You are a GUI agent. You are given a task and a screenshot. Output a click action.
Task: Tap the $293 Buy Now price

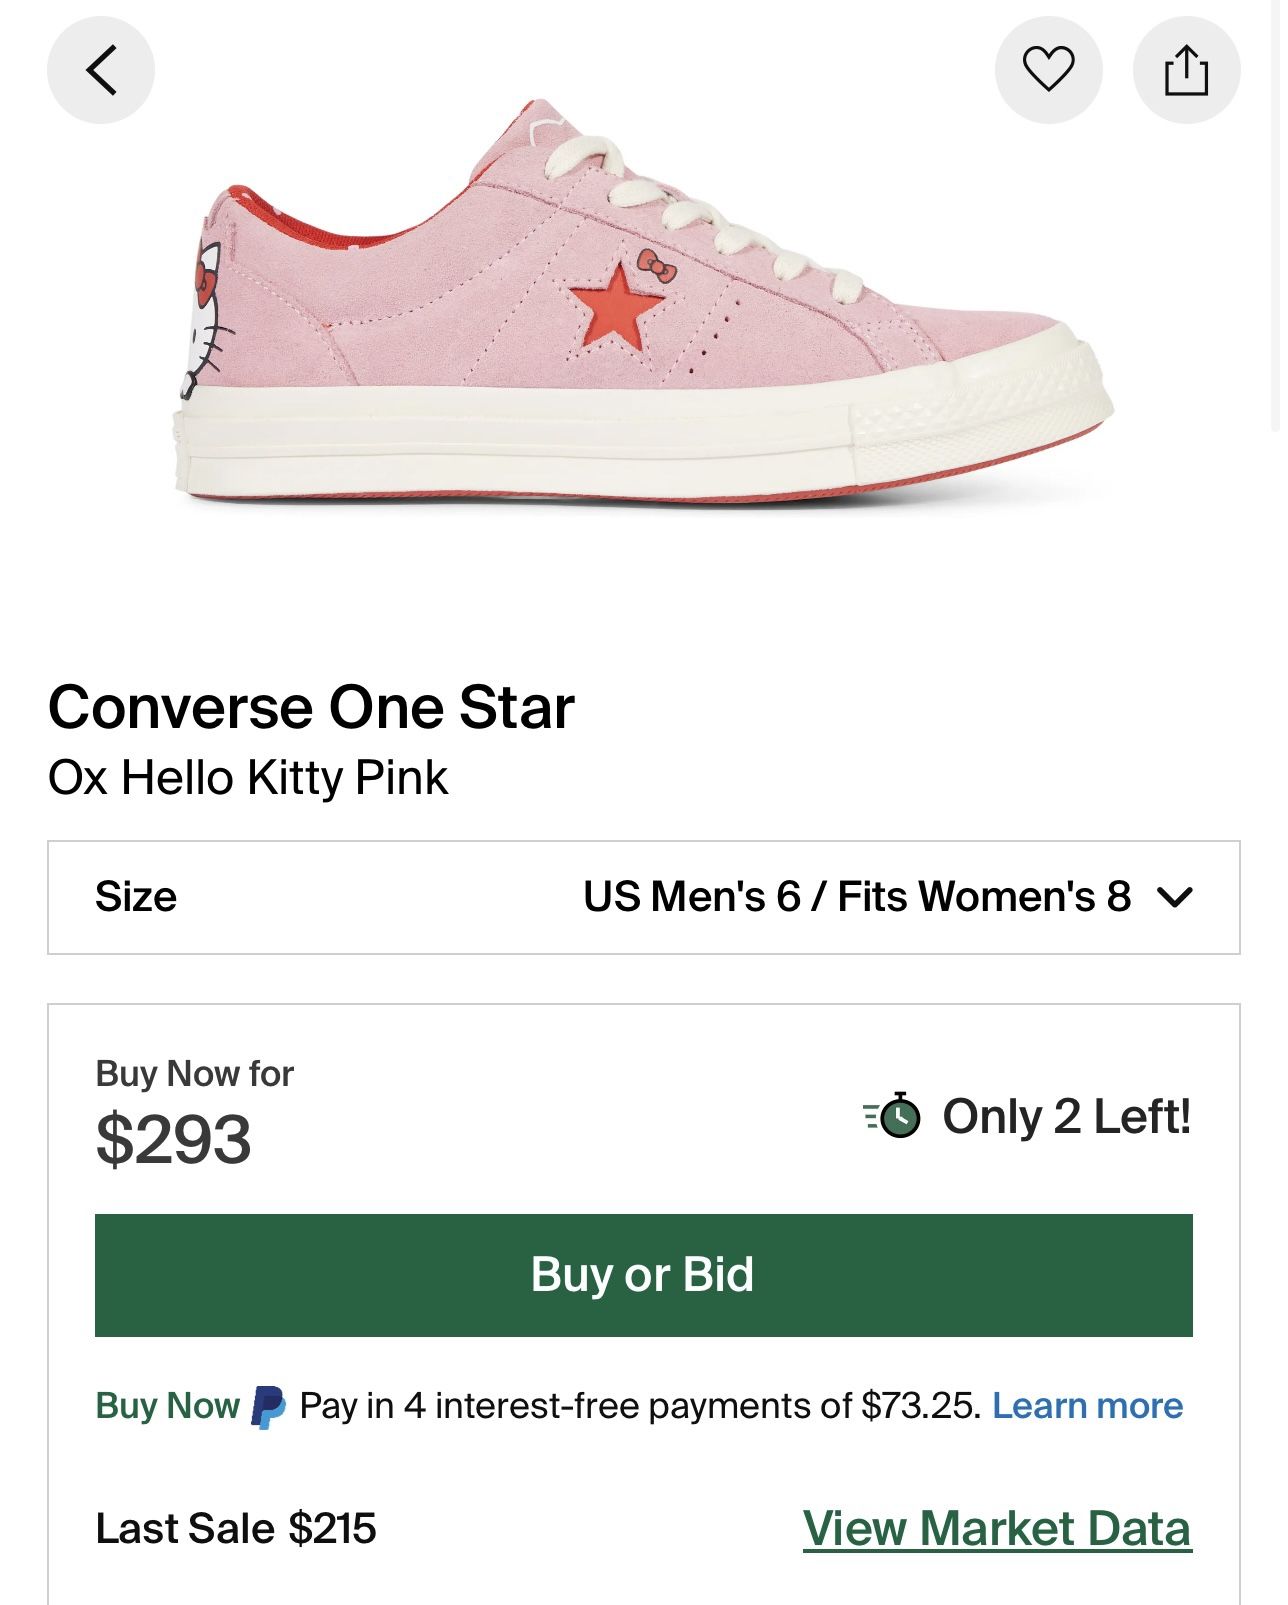pyautogui.click(x=173, y=1139)
